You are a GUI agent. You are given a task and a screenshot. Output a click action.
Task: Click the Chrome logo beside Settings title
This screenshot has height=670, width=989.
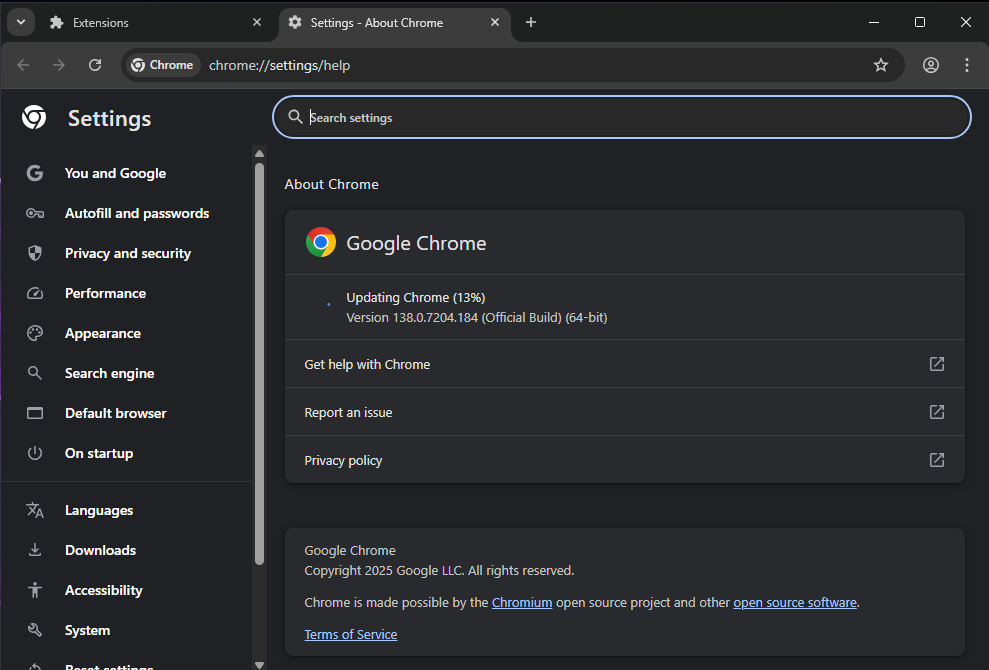[x=34, y=118]
